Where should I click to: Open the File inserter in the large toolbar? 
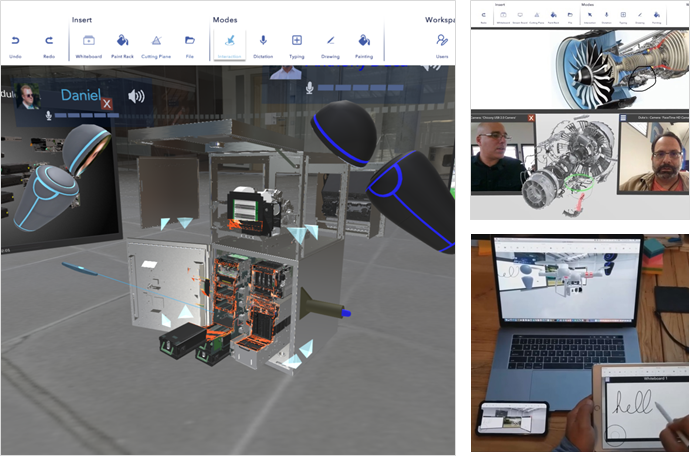[x=190, y=46]
